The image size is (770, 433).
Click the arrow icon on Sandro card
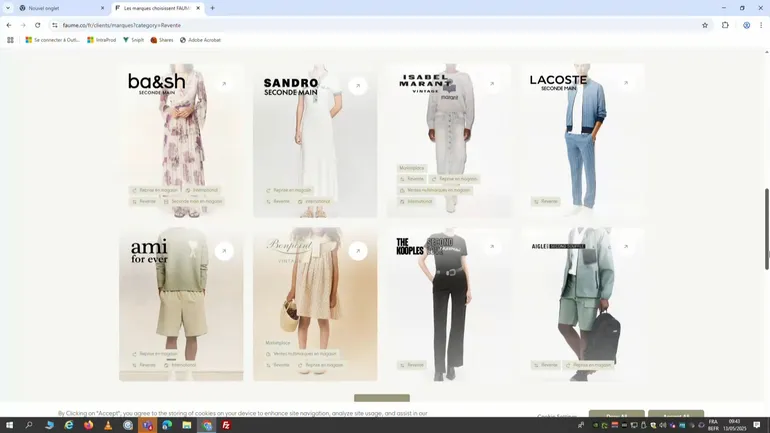click(x=358, y=85)
